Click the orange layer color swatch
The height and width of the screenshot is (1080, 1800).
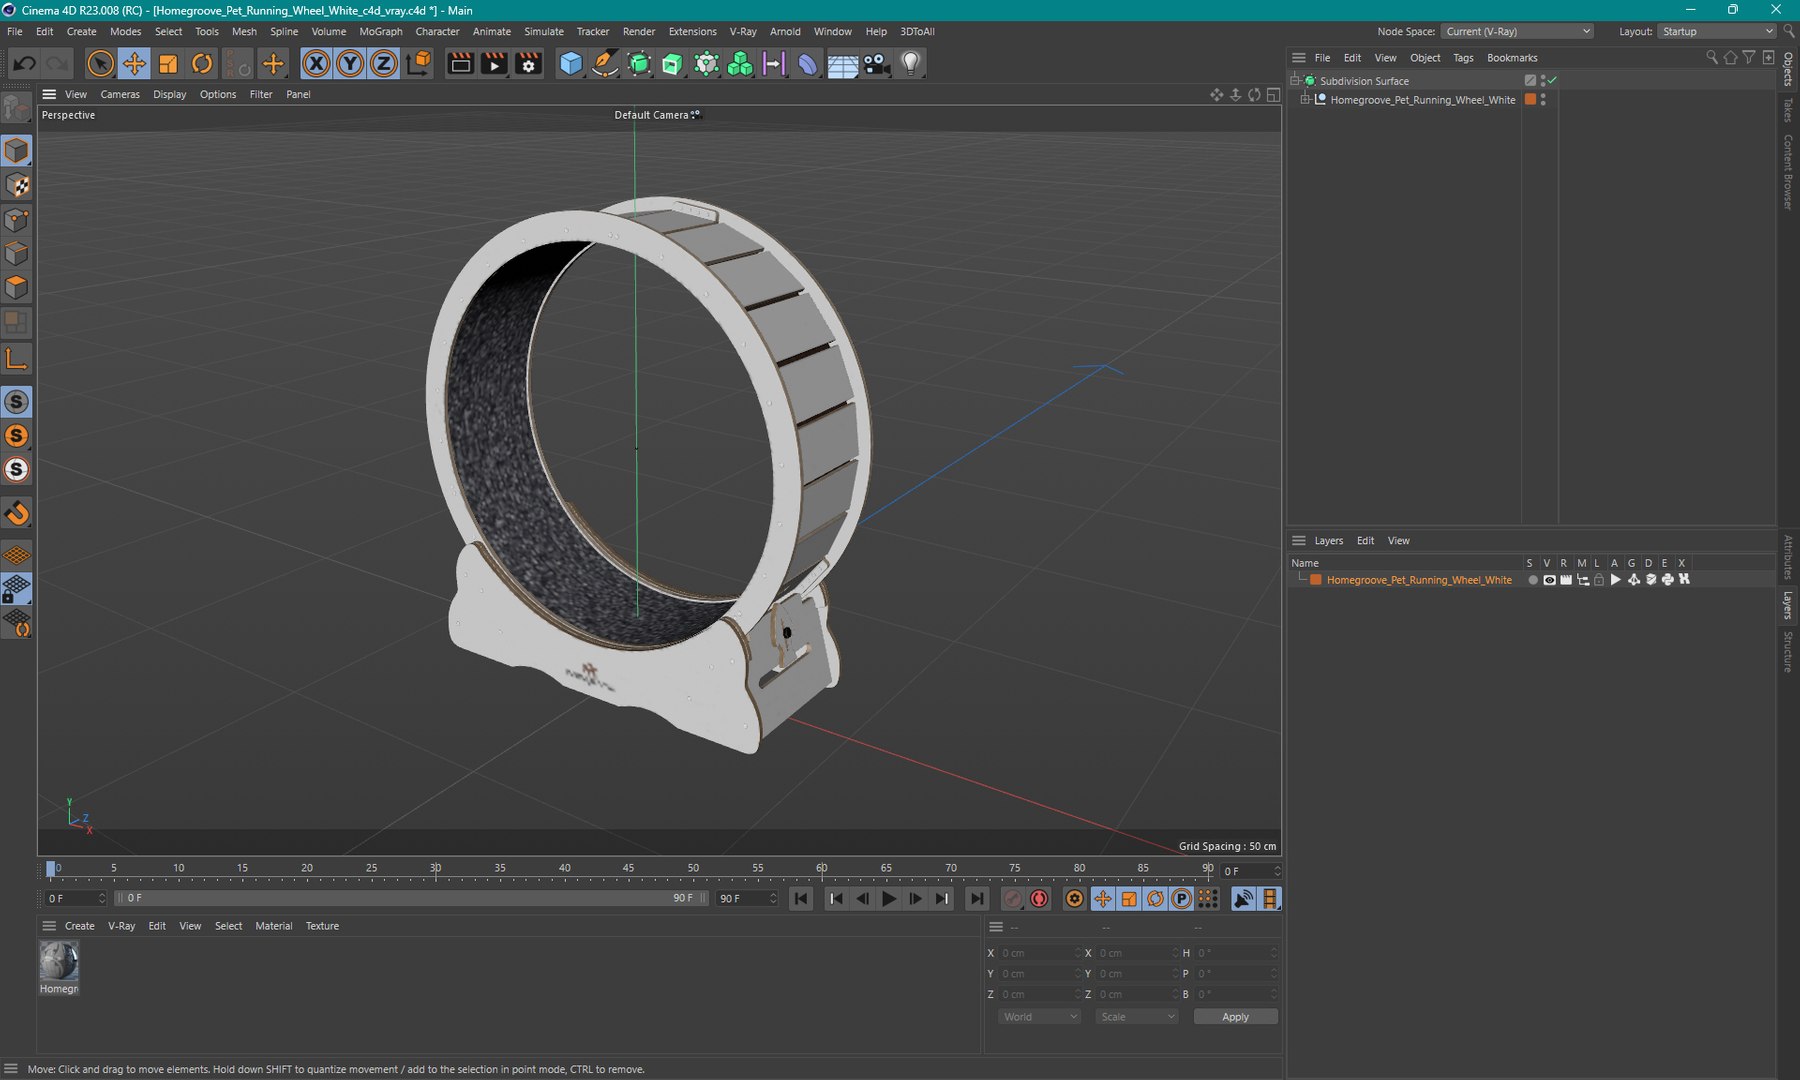(1316, 580)
